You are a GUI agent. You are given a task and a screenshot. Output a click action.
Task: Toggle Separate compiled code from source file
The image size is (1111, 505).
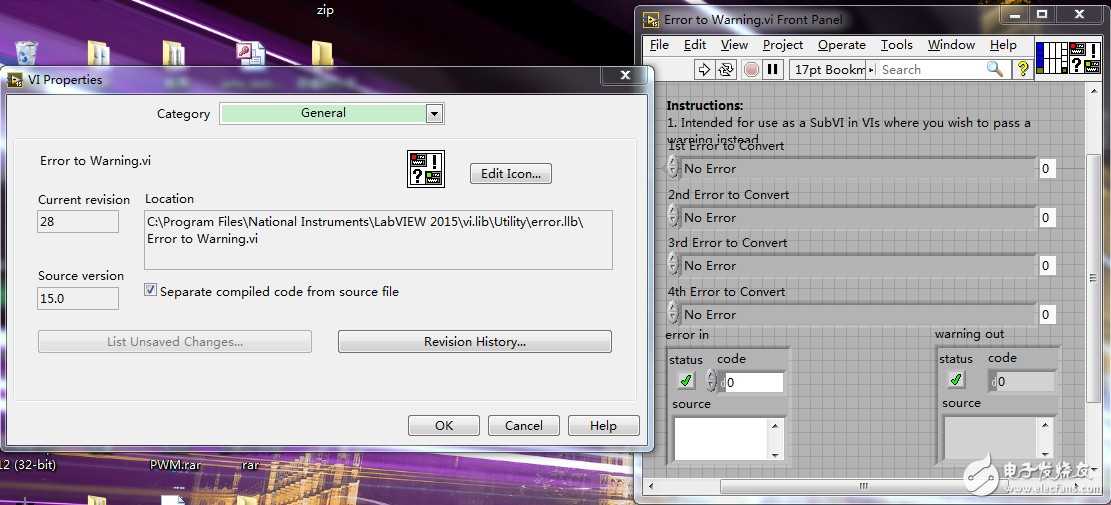click(150, 290)
